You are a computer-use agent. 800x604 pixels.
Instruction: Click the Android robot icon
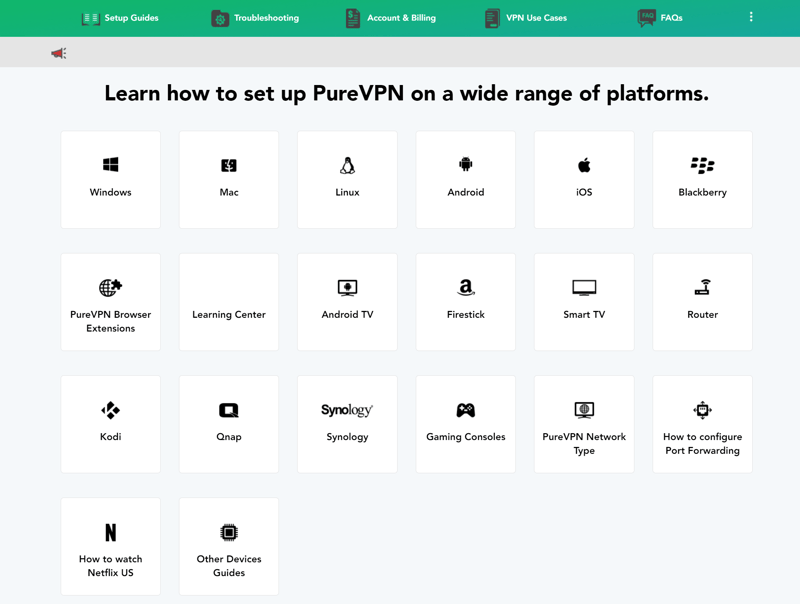point(466,164)
